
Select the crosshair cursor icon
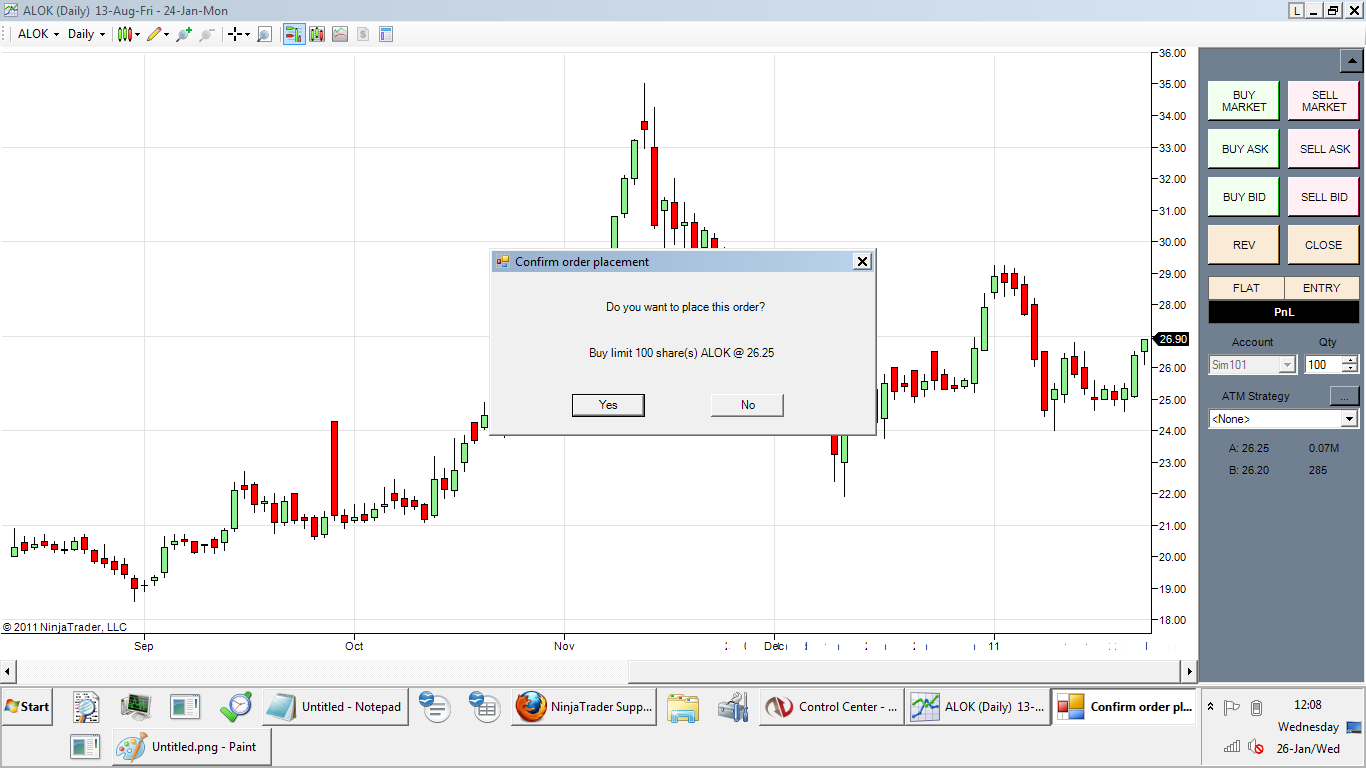click(235, 34)
